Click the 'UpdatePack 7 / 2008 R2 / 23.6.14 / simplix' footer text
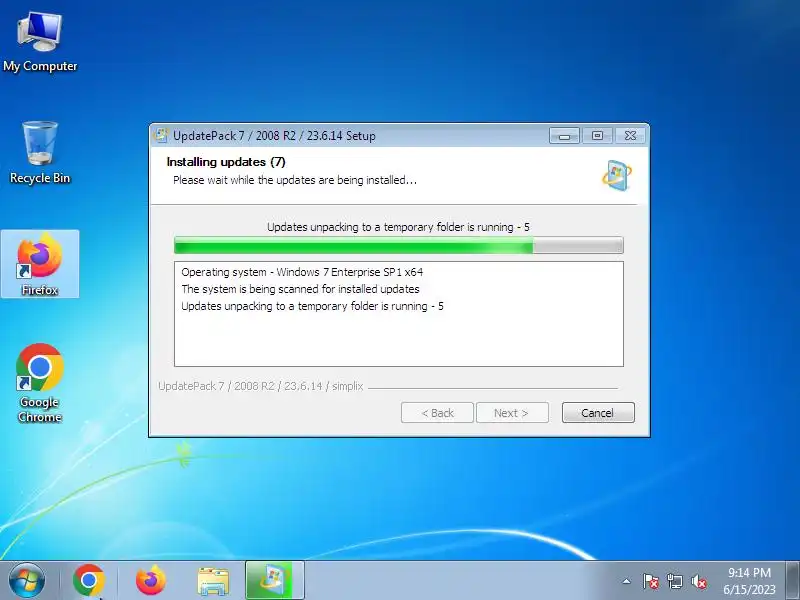The image size is (800, 600). [x=261, y=386]
